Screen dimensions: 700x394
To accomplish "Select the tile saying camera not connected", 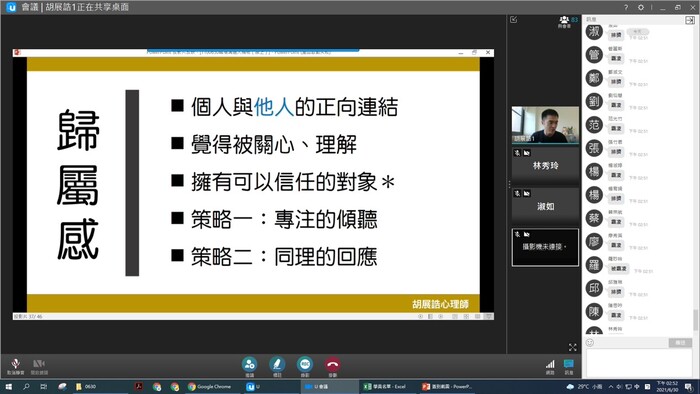I will tap(545, 248).
